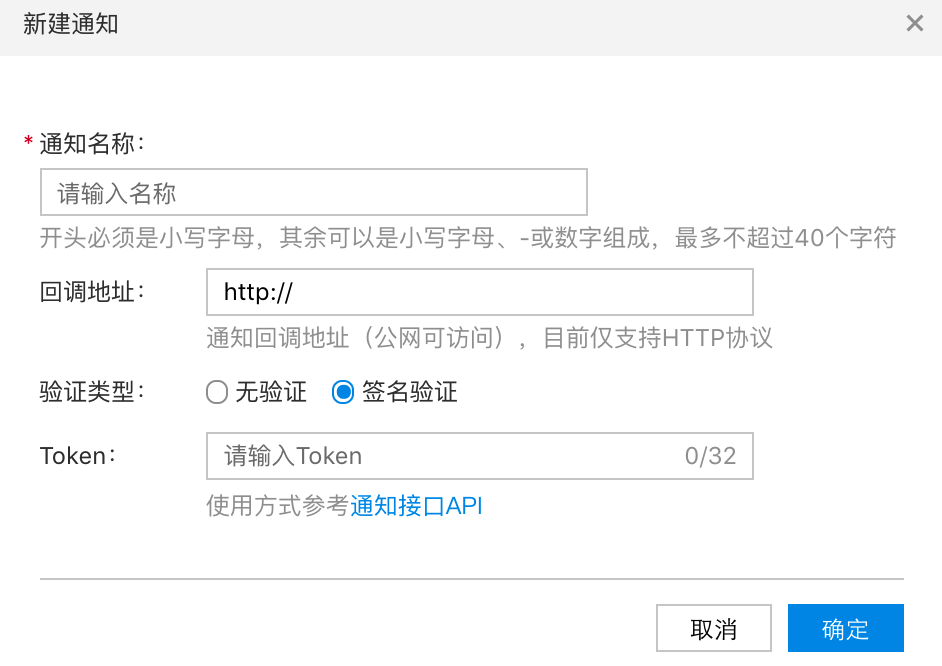Select the 无验证 radio circle
Screen dimensions: 942x666
[x=217, y=392]
